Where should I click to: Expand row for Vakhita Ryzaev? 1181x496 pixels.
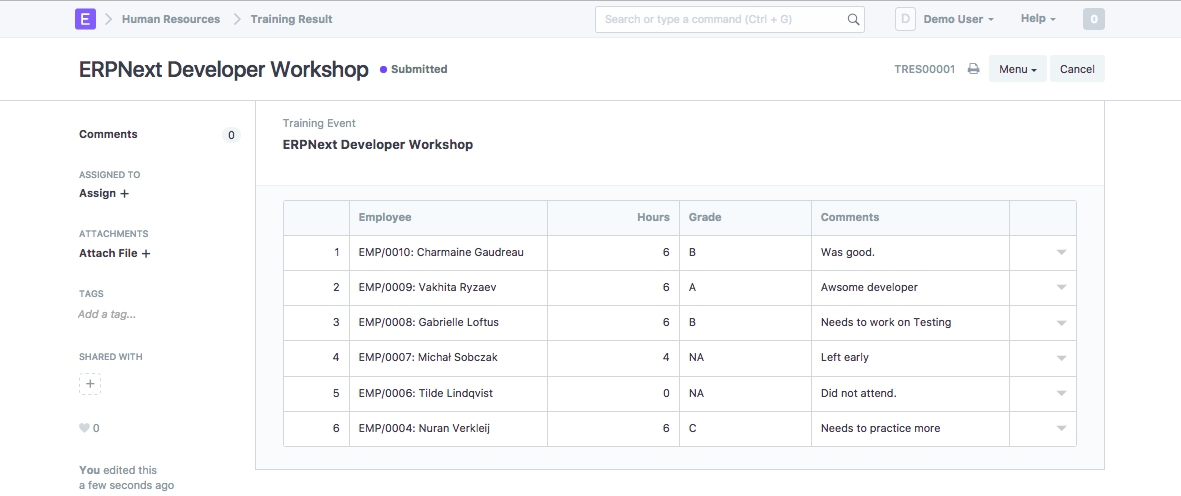tap(1061, 288)
